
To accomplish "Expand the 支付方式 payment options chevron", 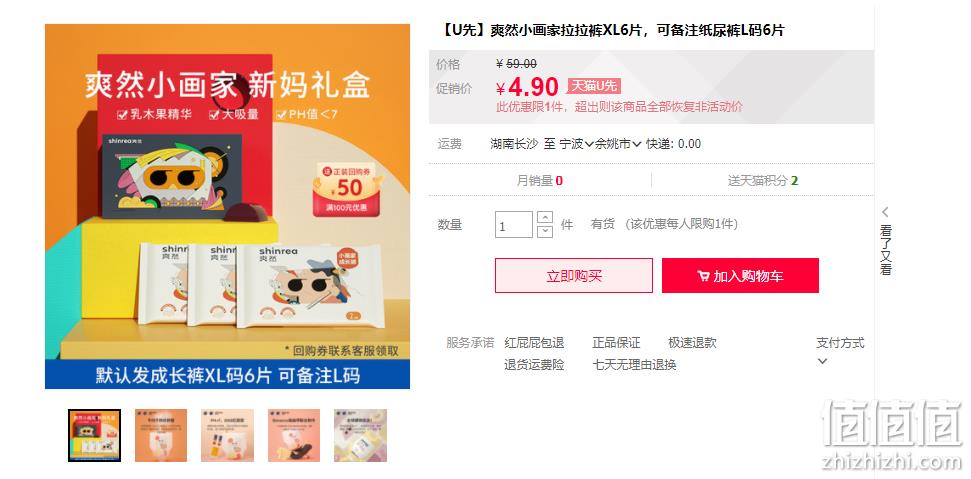I will (x=822, y=361).
